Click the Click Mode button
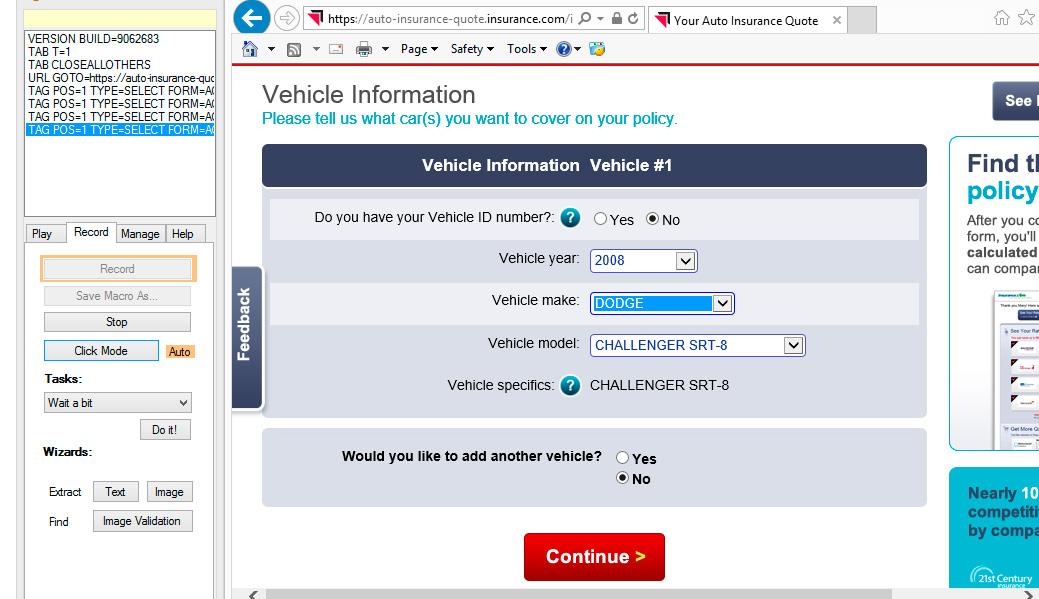Viewport: 1039px width, 599px height. coord(101,351)
